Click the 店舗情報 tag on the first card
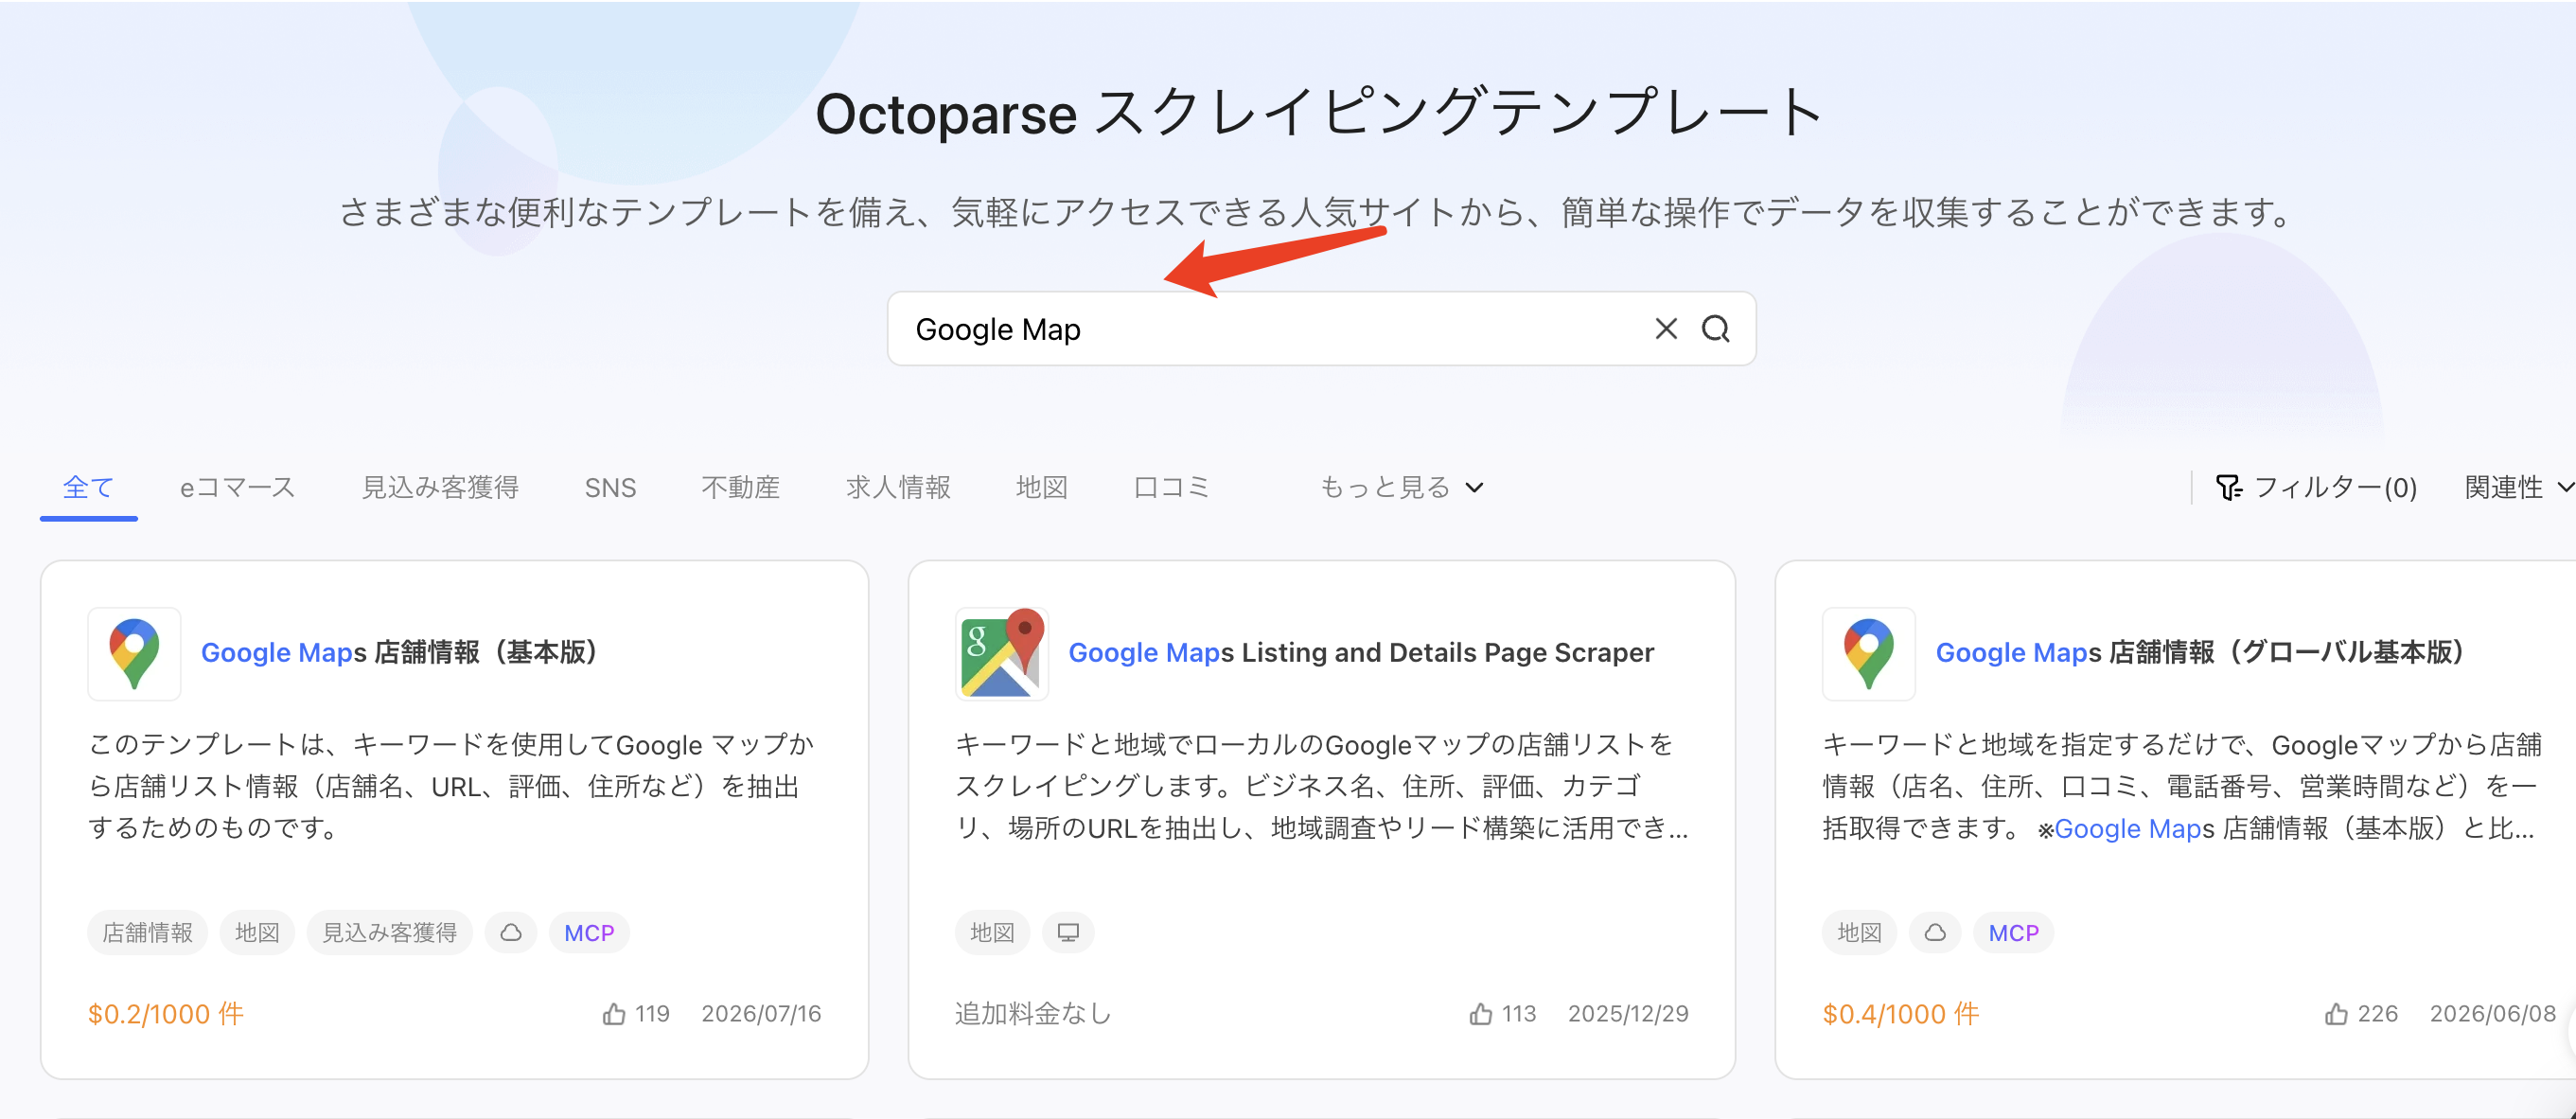 click(147, 933)
